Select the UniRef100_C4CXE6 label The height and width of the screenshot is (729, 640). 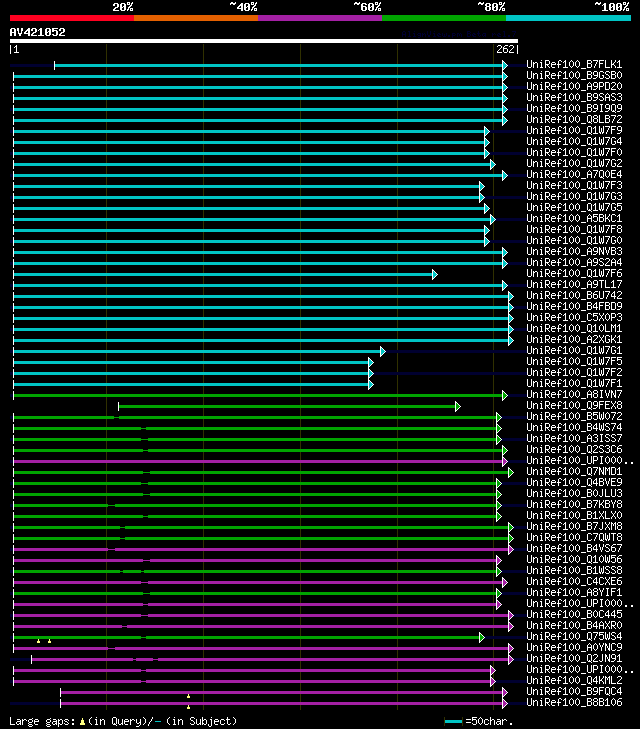pyautogui.click(x=574, y=582)
